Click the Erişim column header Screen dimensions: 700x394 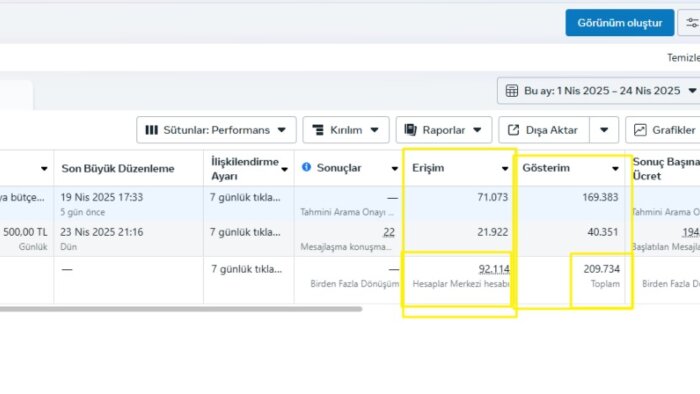(x=428, y=168)
